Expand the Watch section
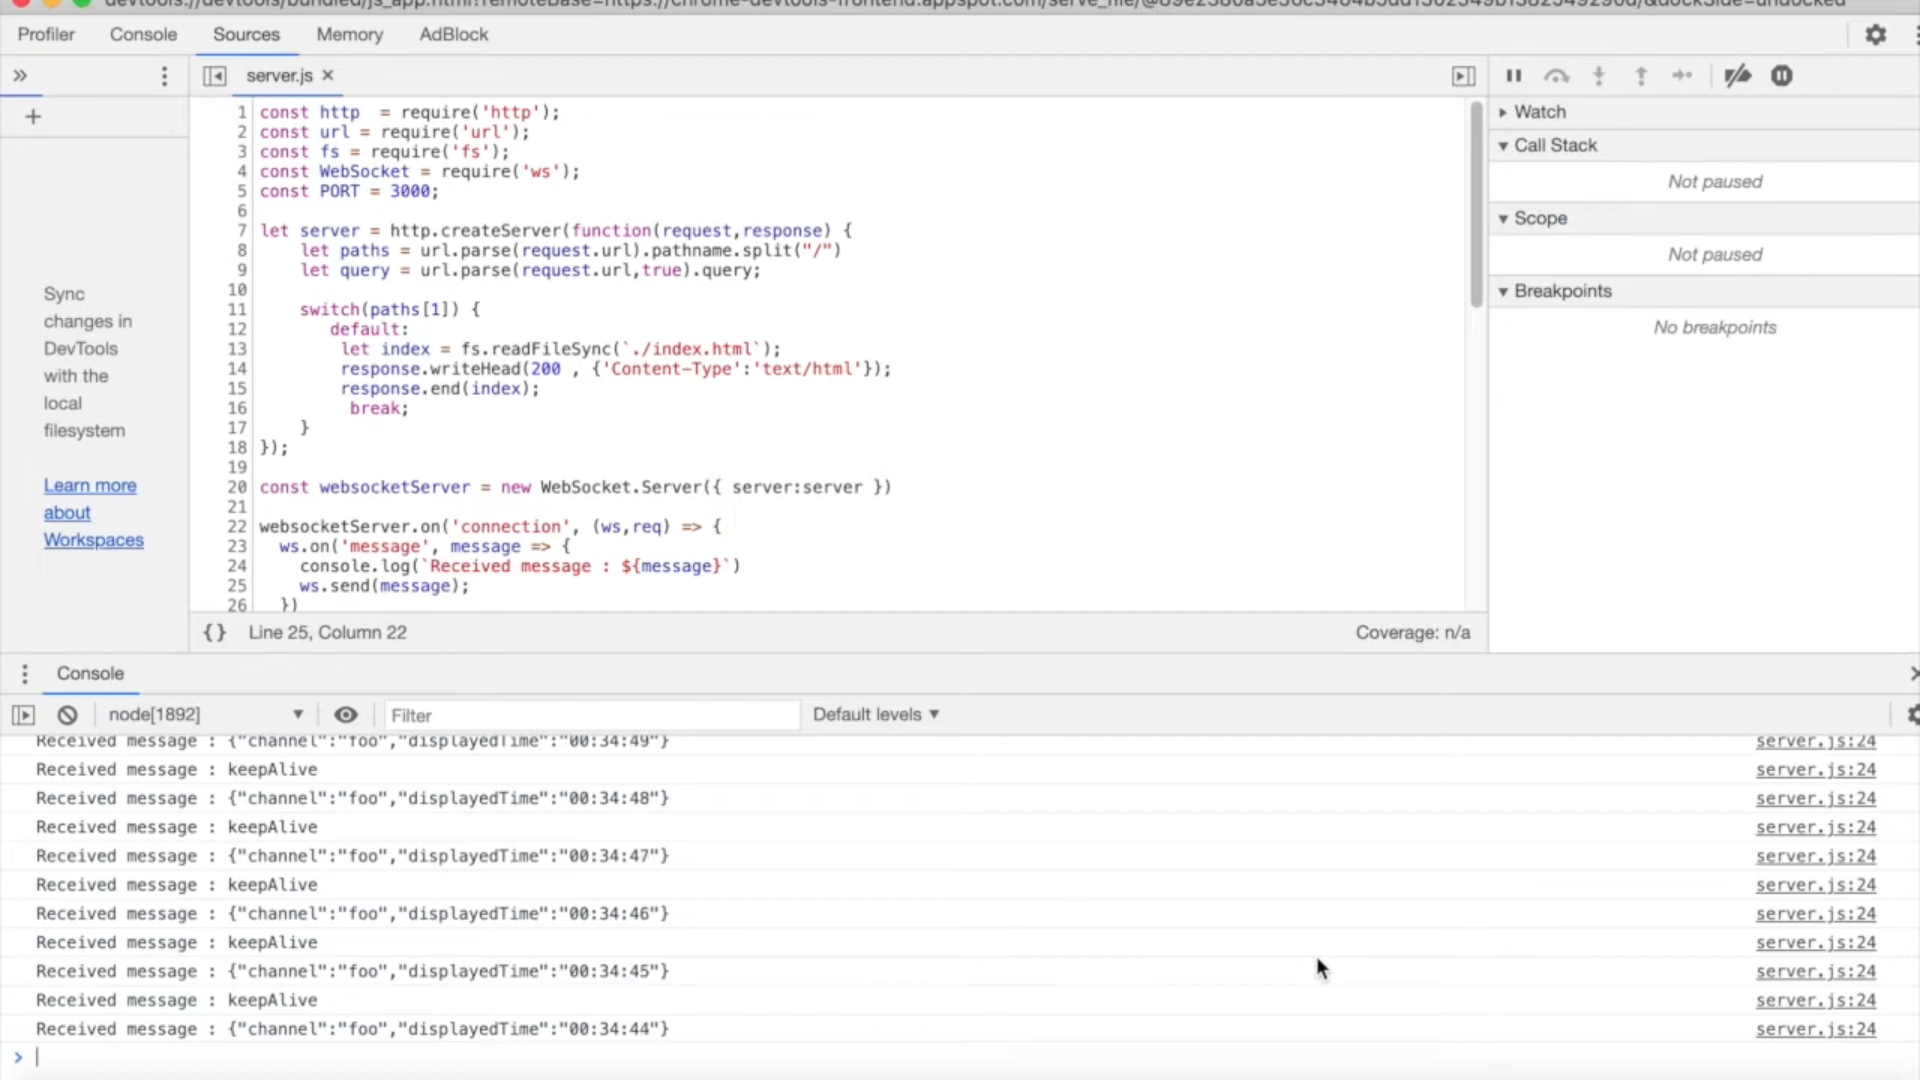Viewport: 1920px width, 1080px height. 1539,112
